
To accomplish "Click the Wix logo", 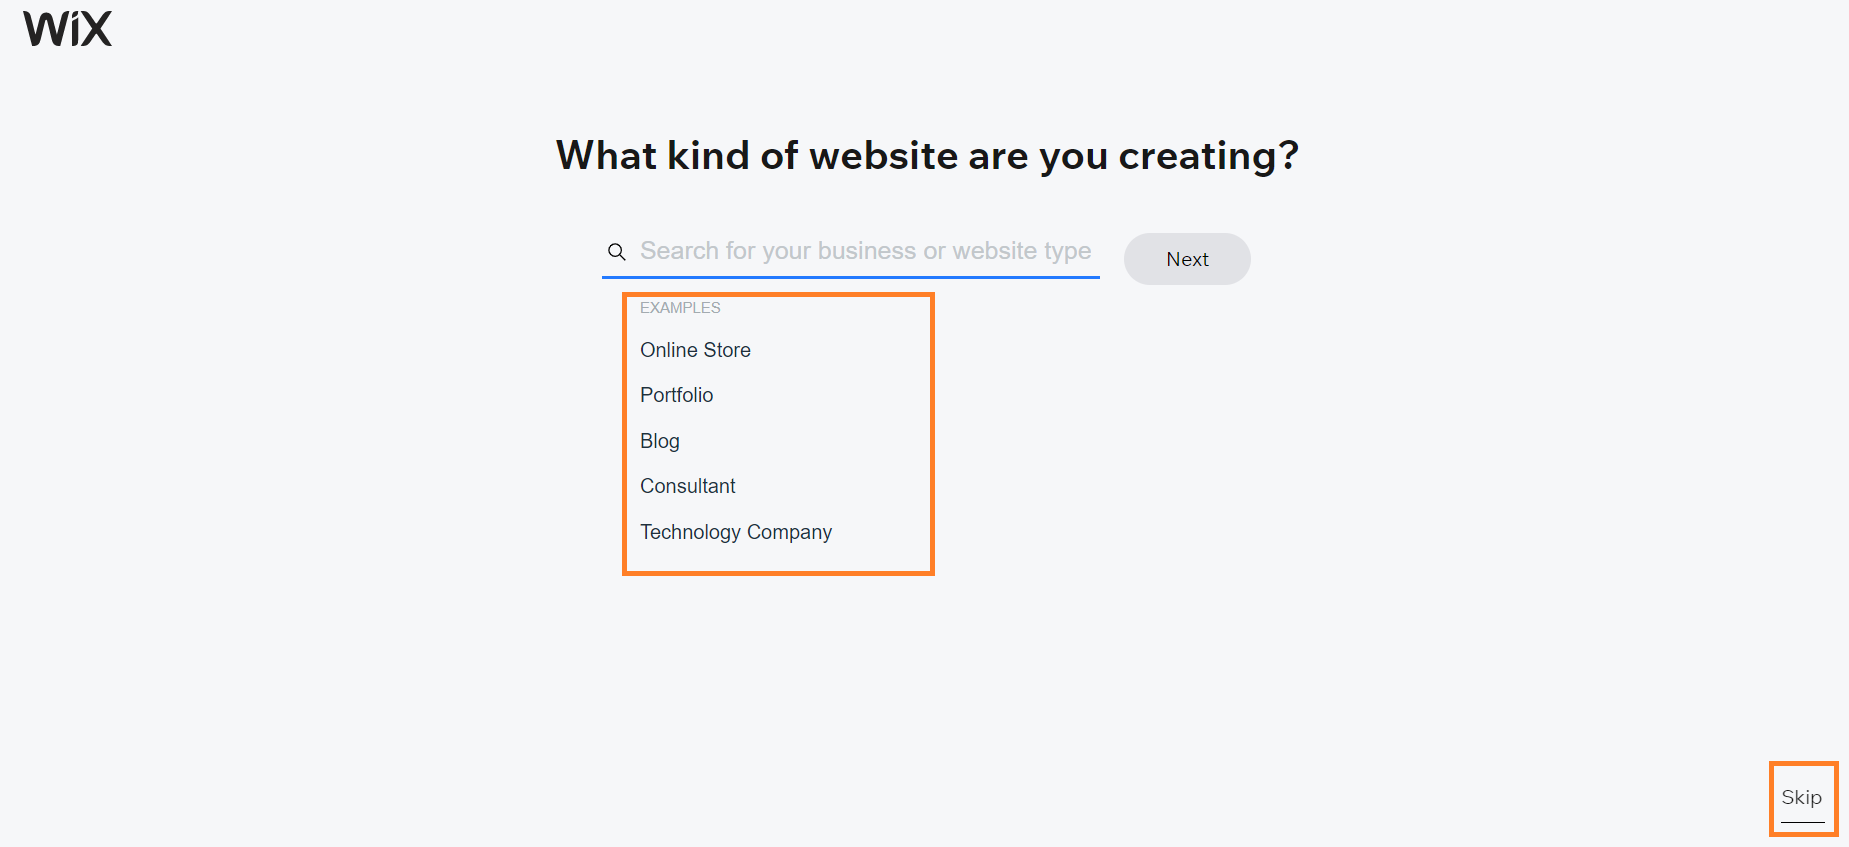I will 68,29.
